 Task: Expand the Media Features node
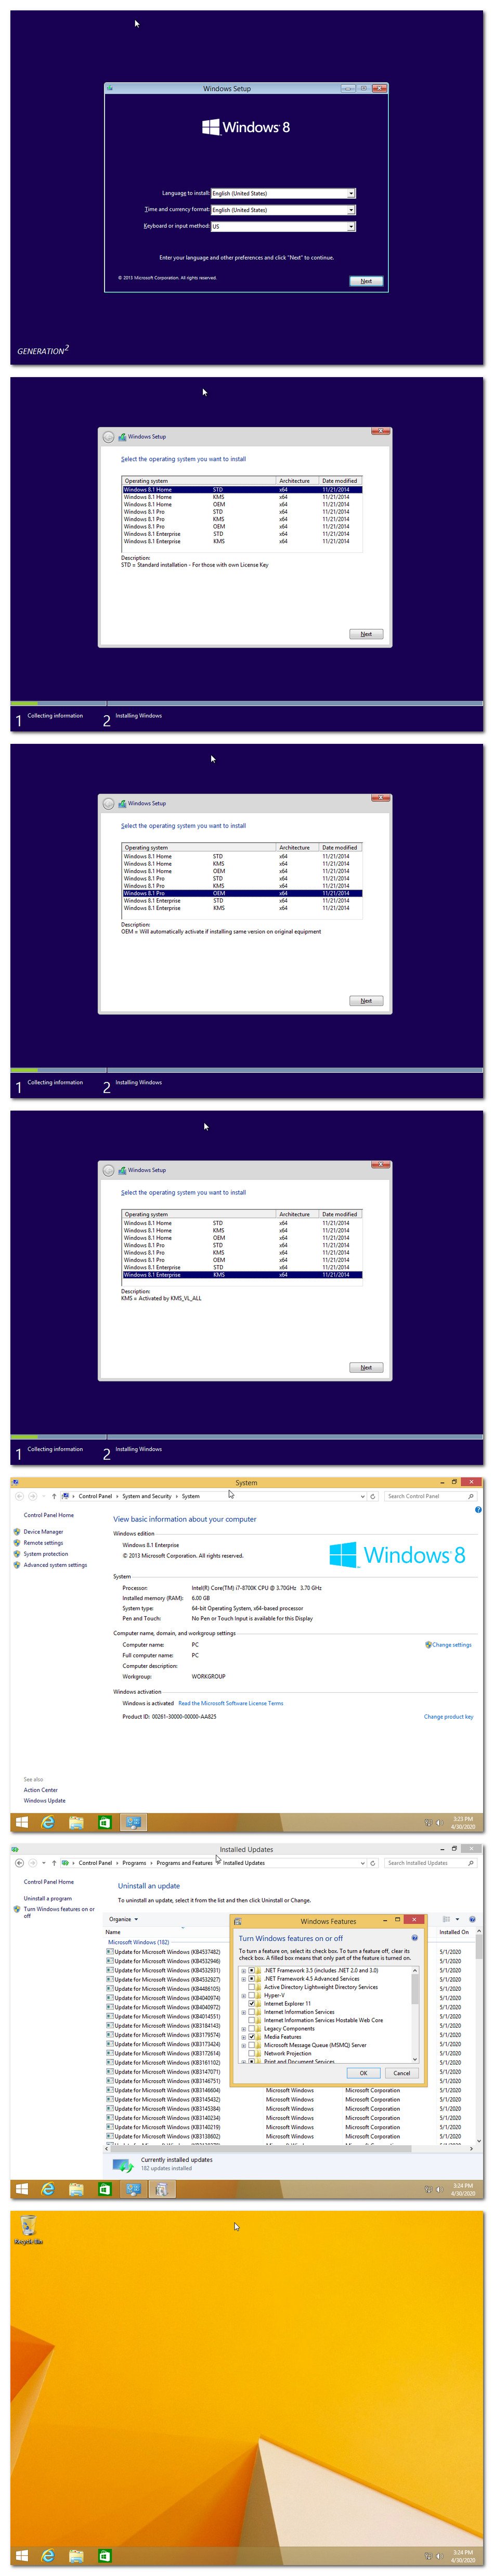pos(243,2036)
